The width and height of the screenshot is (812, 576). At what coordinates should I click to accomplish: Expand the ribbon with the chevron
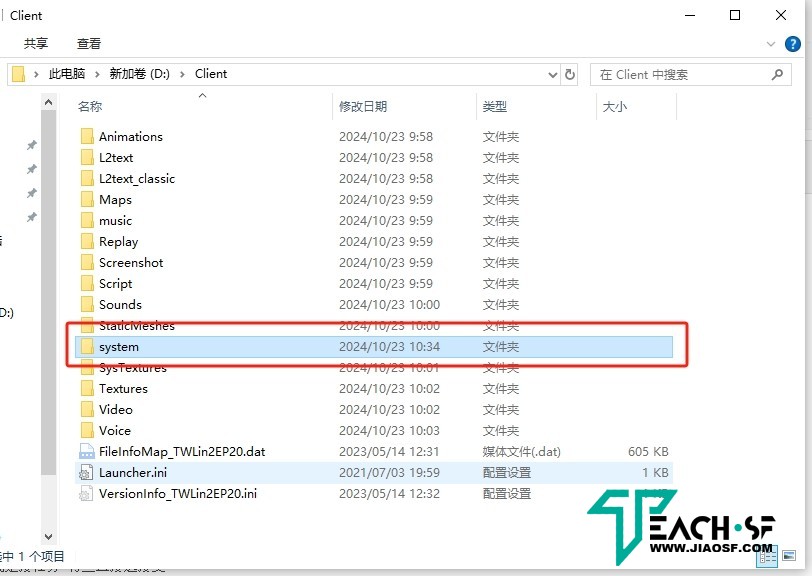point(771,44)
